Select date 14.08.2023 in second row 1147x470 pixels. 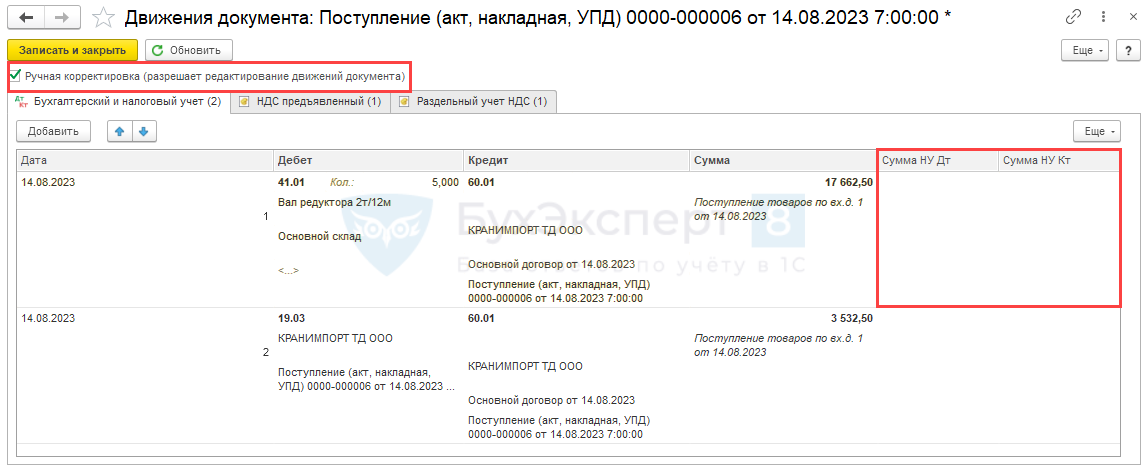(48, 319)
